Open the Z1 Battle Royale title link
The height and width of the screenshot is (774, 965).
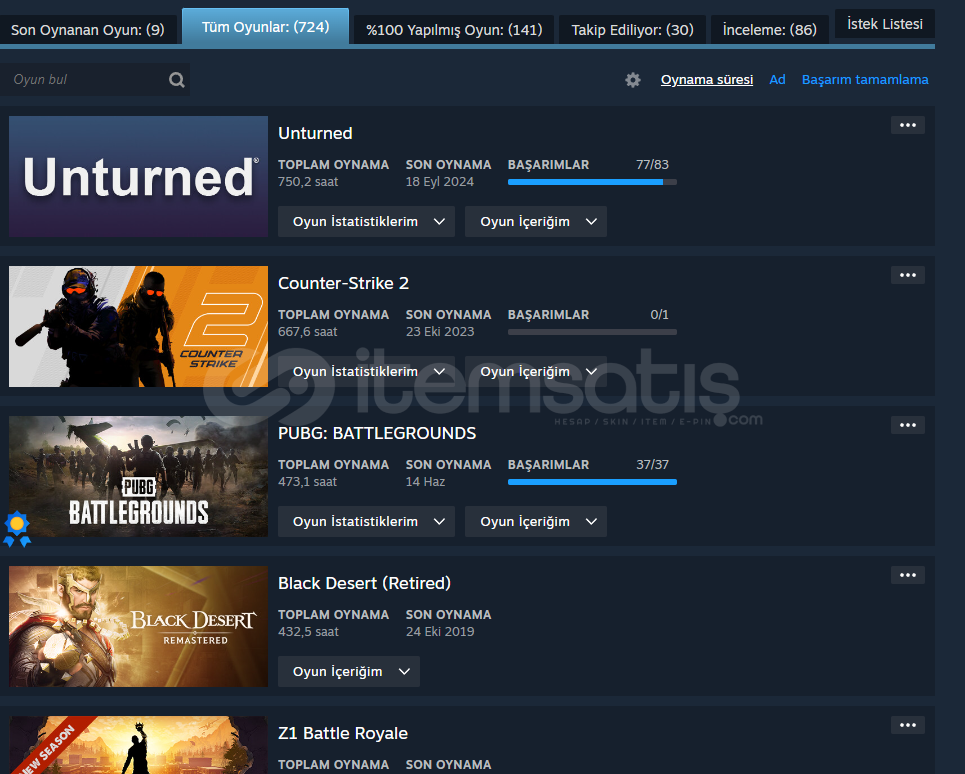(x=343, y=733)
